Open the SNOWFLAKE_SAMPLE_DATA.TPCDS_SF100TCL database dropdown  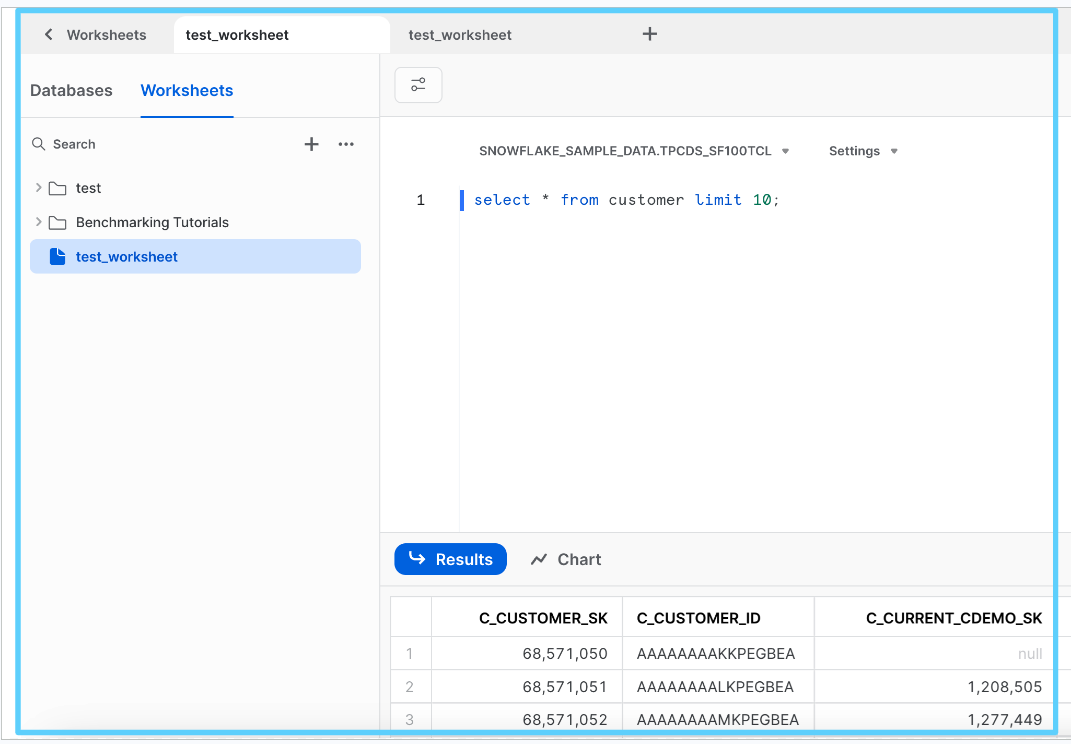634,151
